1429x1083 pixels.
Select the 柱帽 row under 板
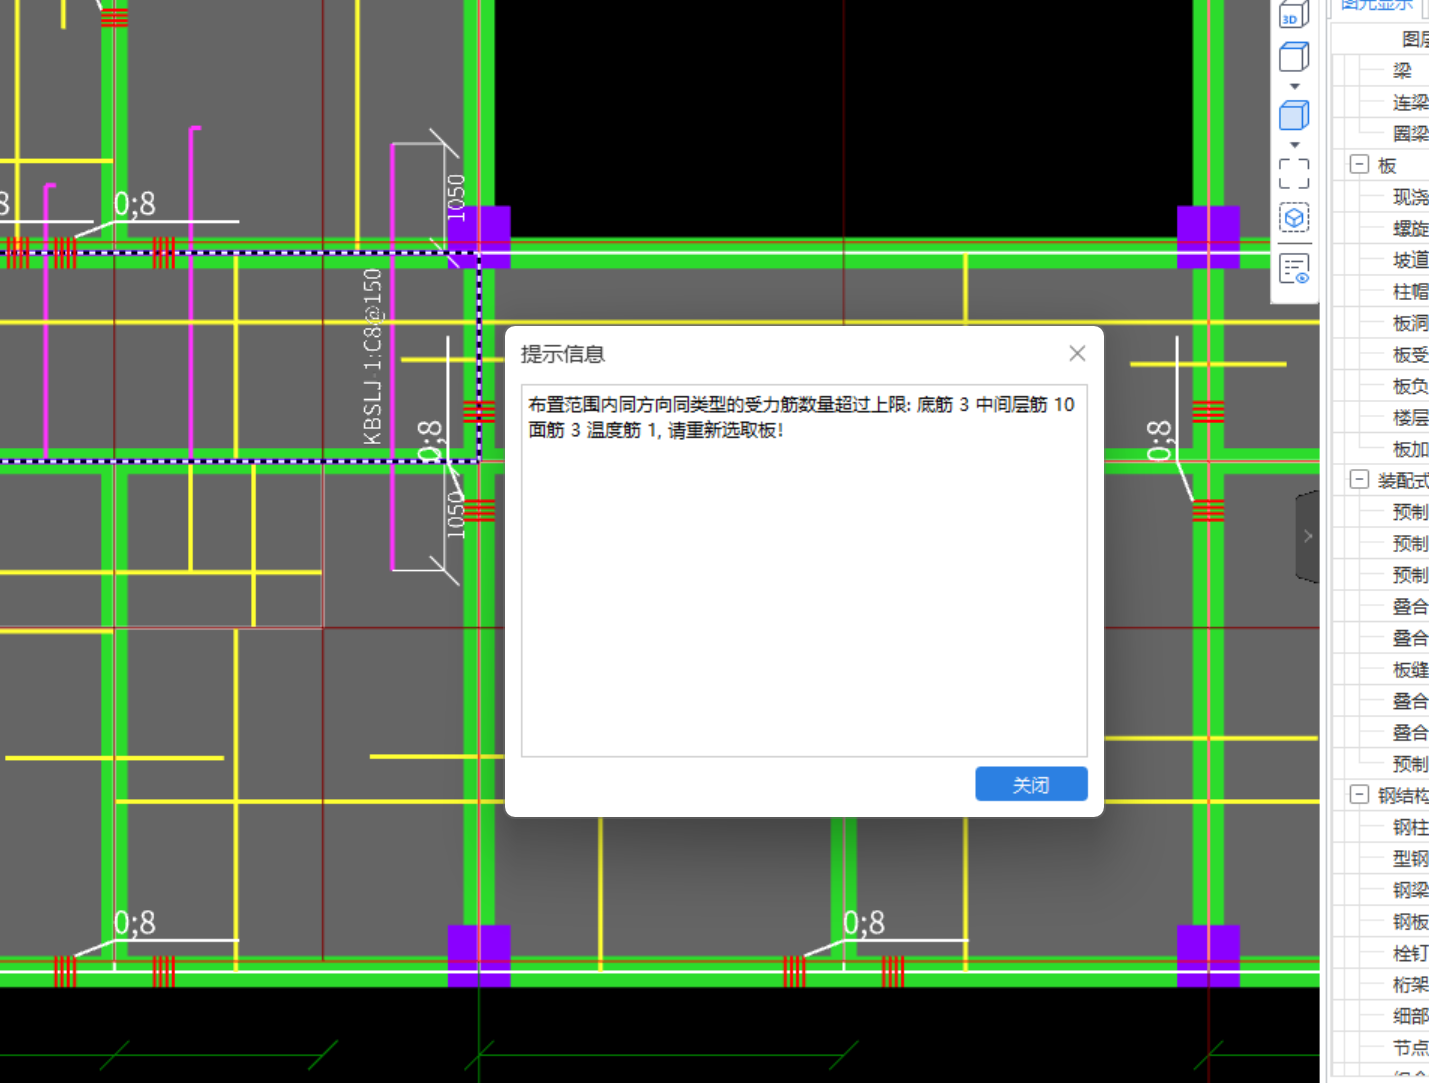pos(1410,292)
